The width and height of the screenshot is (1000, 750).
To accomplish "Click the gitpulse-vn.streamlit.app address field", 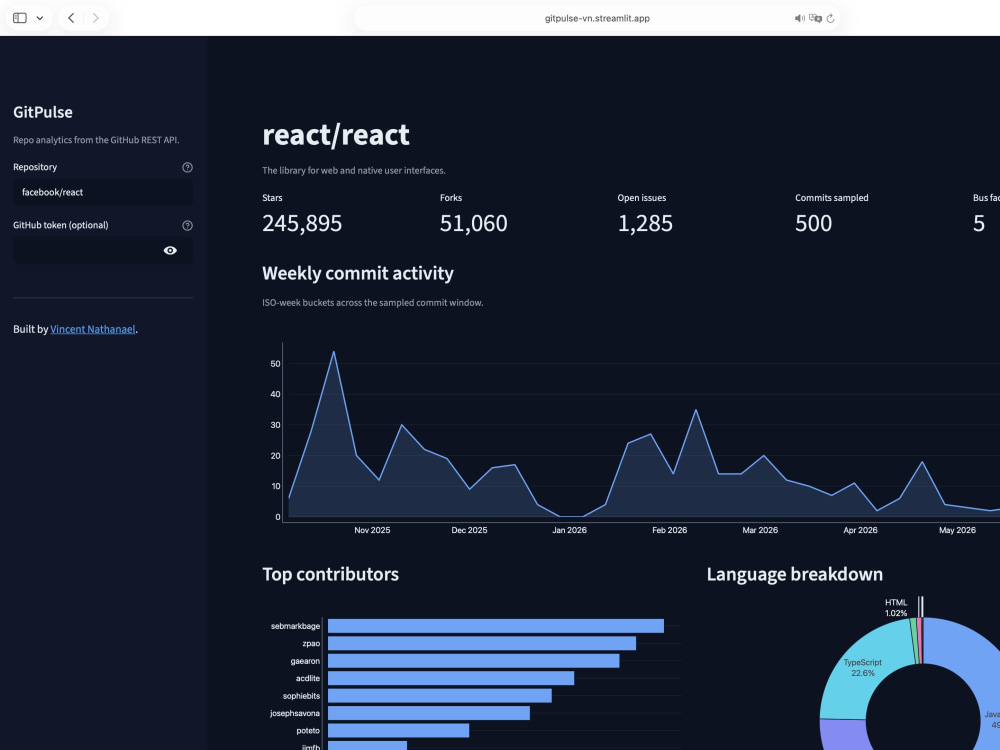I will coord(597,18).
